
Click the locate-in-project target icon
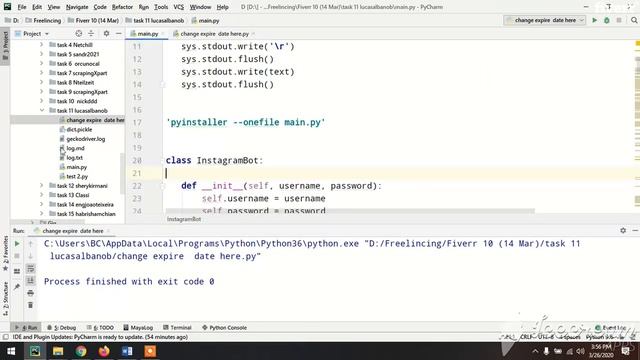(79, 33)
